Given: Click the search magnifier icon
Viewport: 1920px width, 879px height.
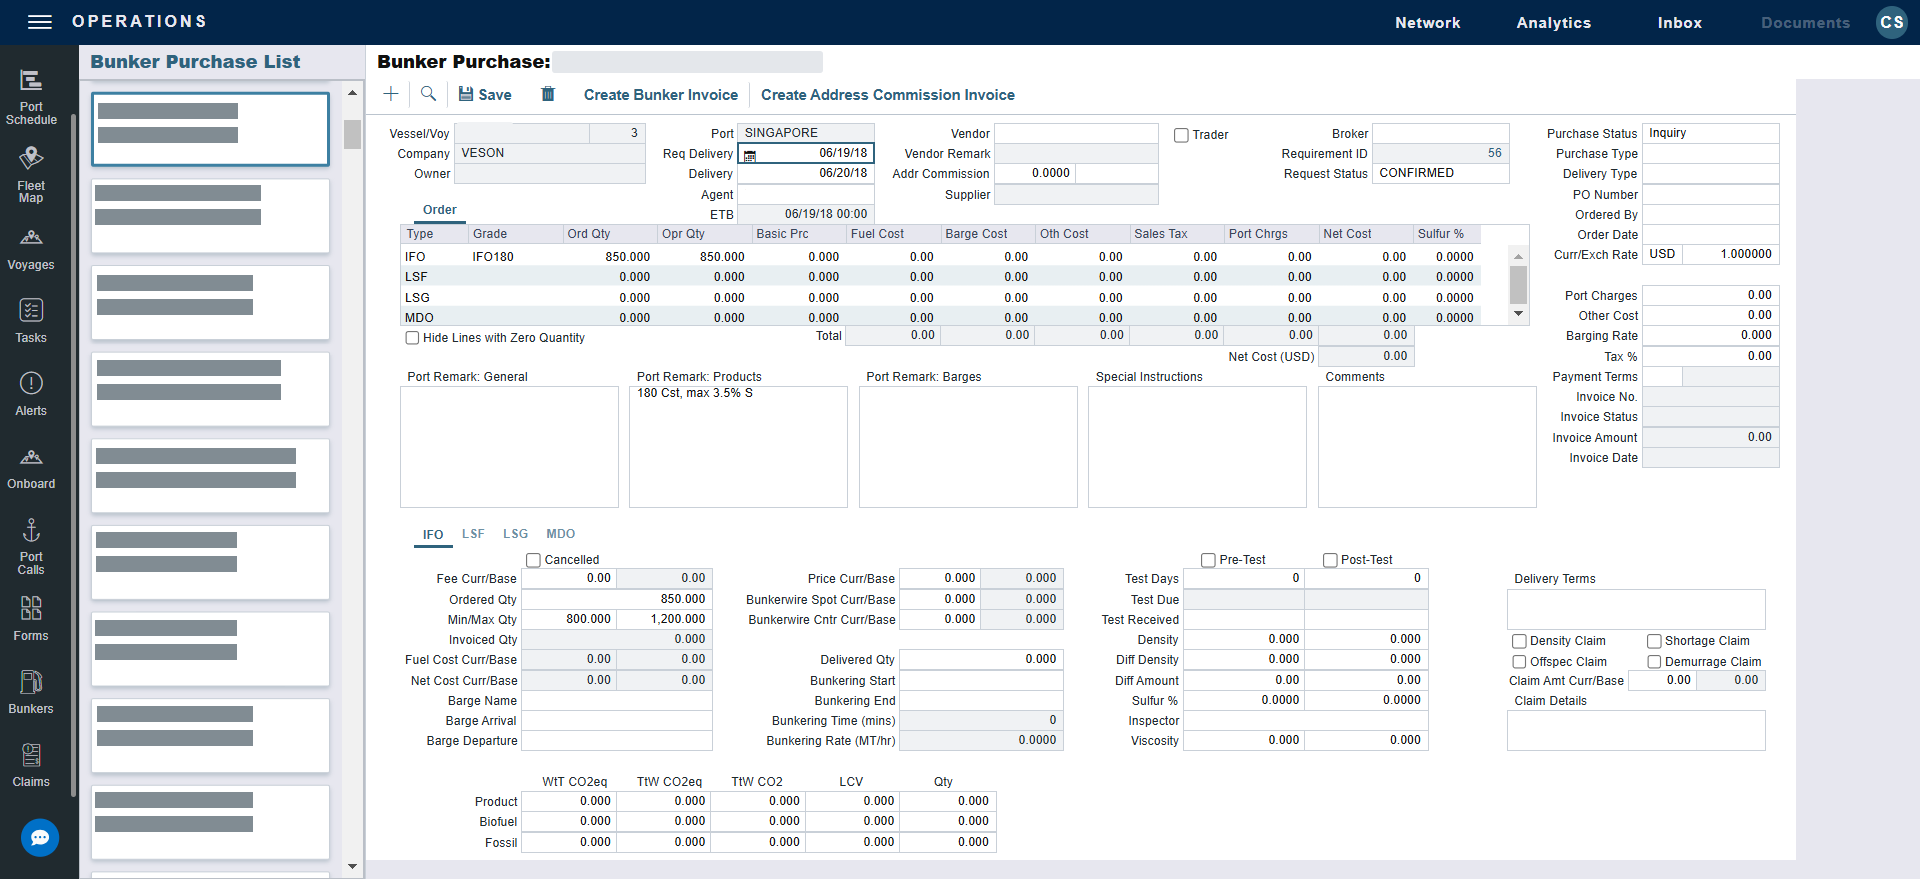Looking at the screenshot, I should coord(428,94).
